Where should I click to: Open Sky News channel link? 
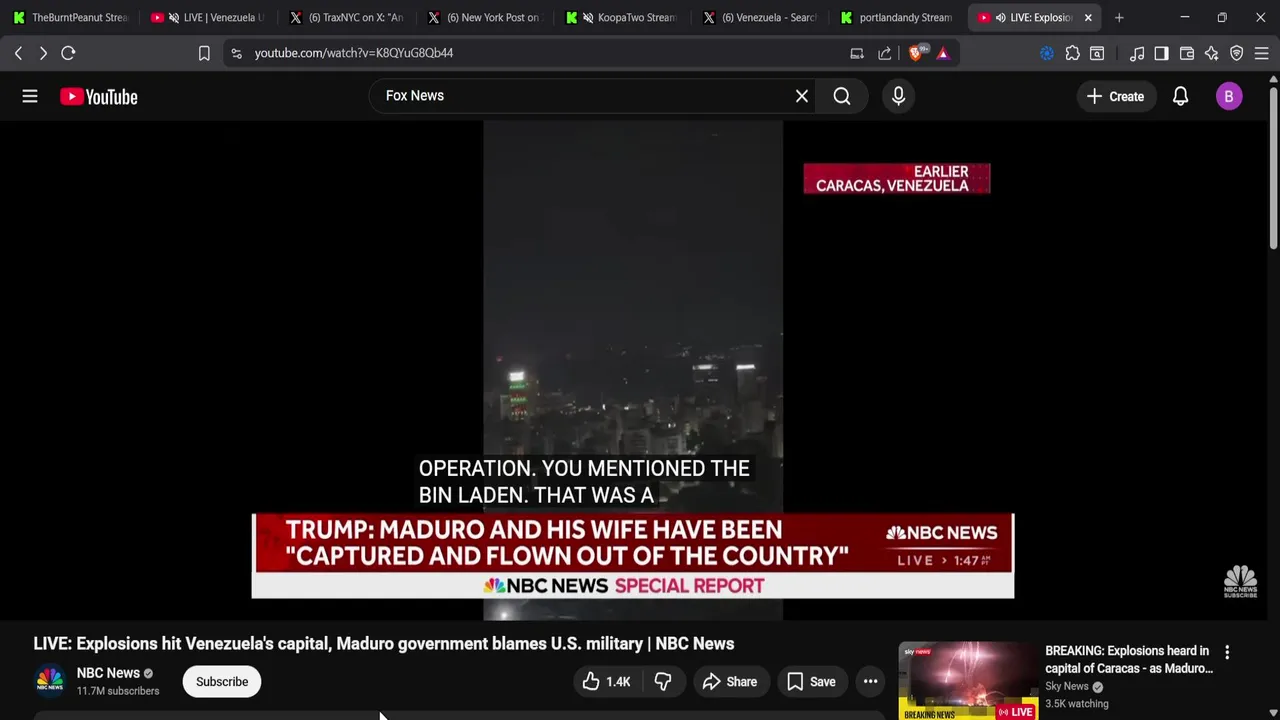click(1067, 686)
